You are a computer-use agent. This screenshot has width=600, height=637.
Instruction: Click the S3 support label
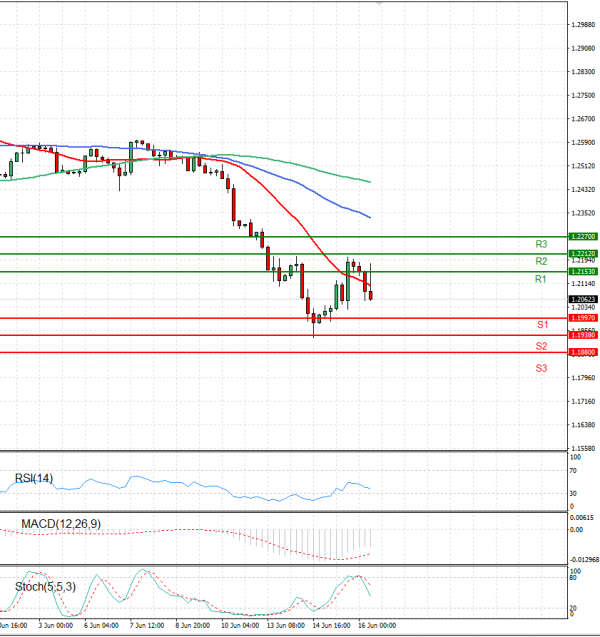(542, 368)
